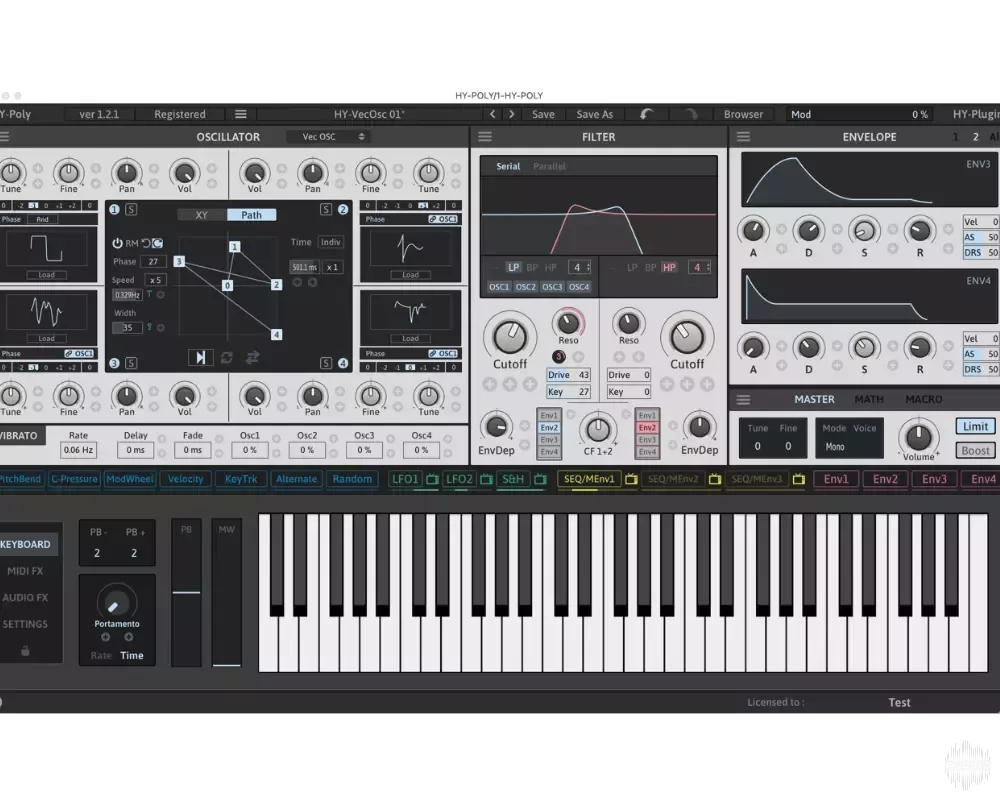This screenshot has height=800, width=1000.
Task: Open the S&H monitor icon
Action: (x=540, y=479)
